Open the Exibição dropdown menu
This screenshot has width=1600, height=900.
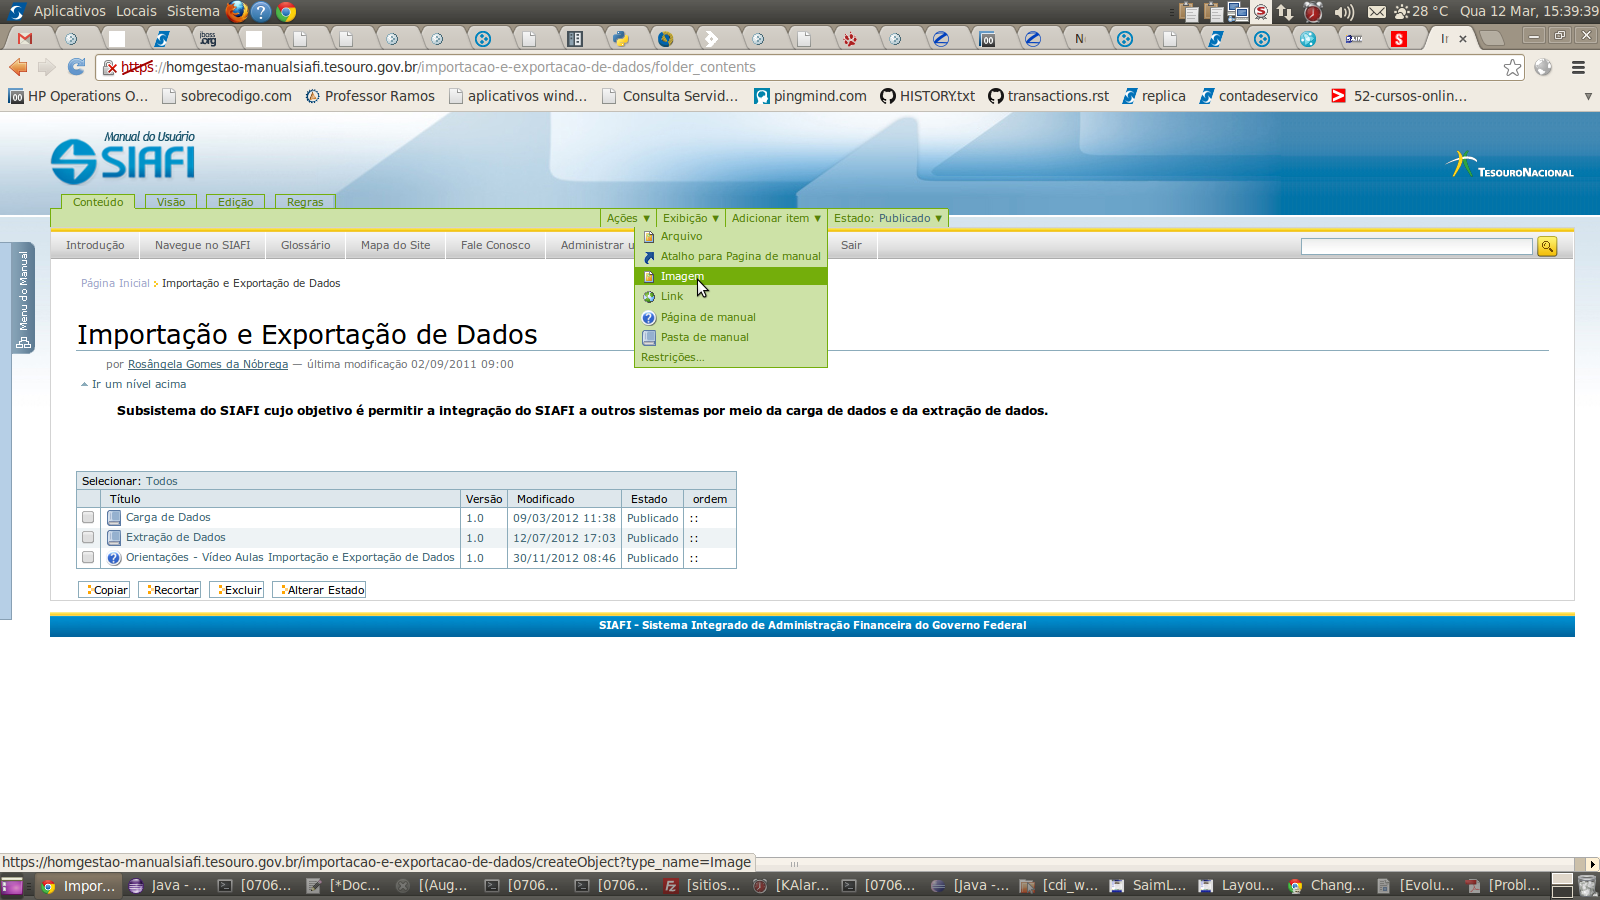(x=690, y=218)
